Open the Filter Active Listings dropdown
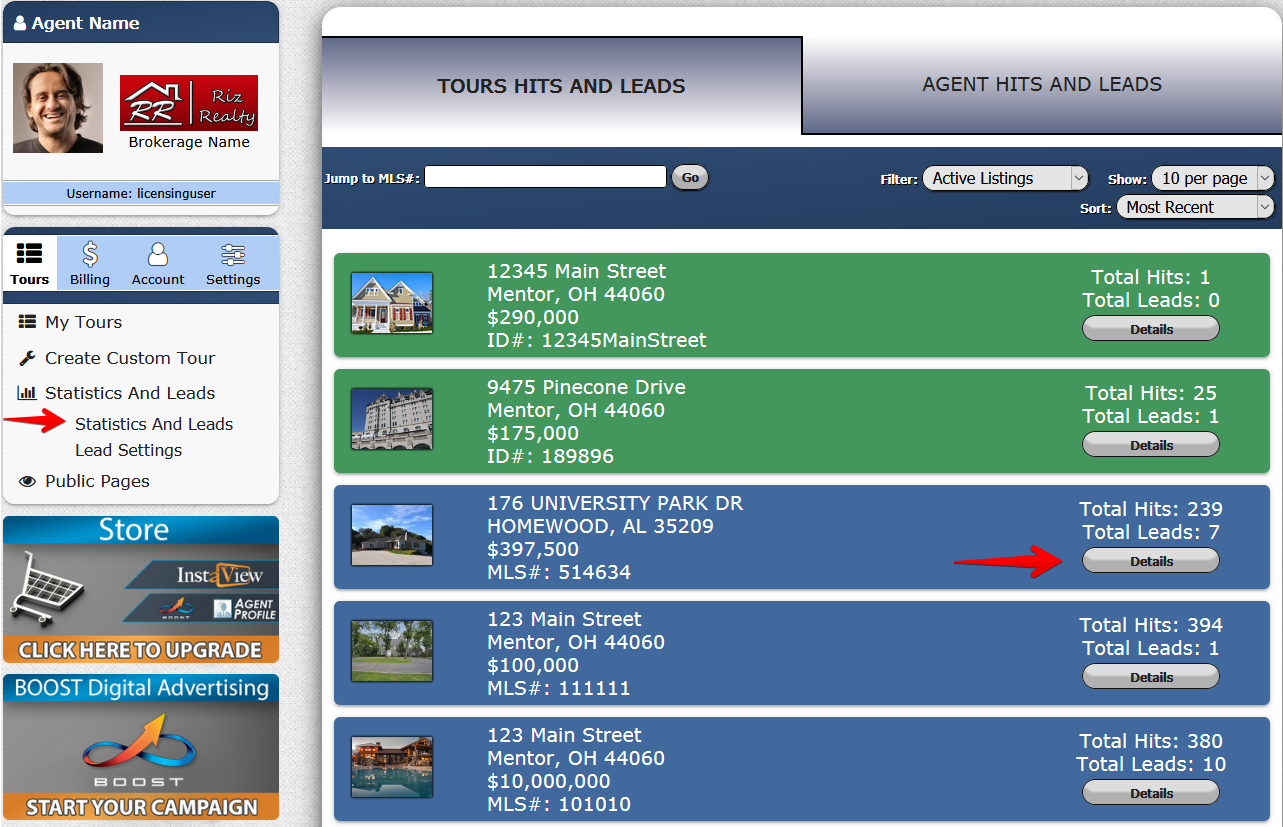Screen dimensions: 1283x827 coord(1005,178)
